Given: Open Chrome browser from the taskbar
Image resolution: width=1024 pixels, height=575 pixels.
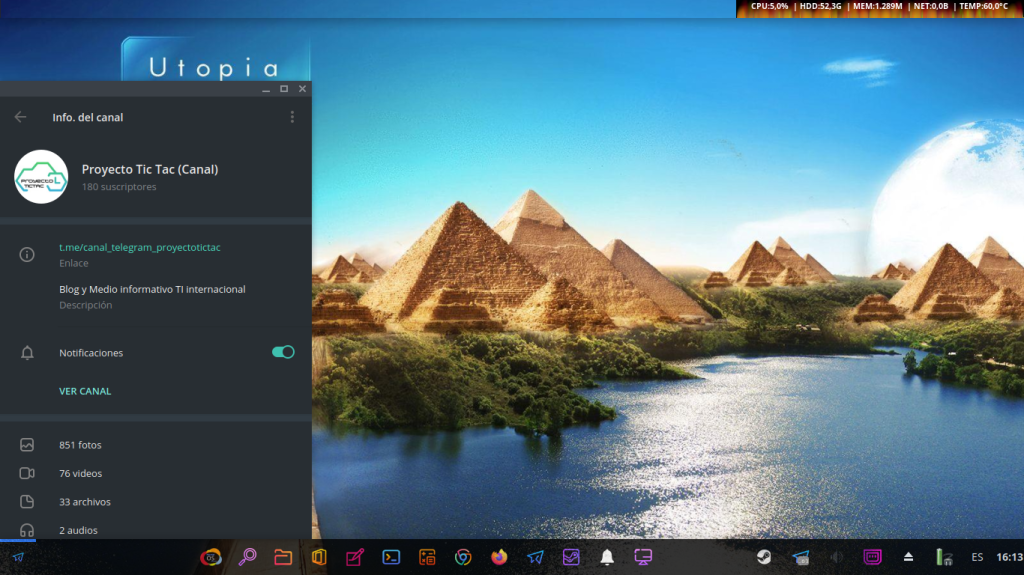Looking at the screenshot, I should coord(463,557).
